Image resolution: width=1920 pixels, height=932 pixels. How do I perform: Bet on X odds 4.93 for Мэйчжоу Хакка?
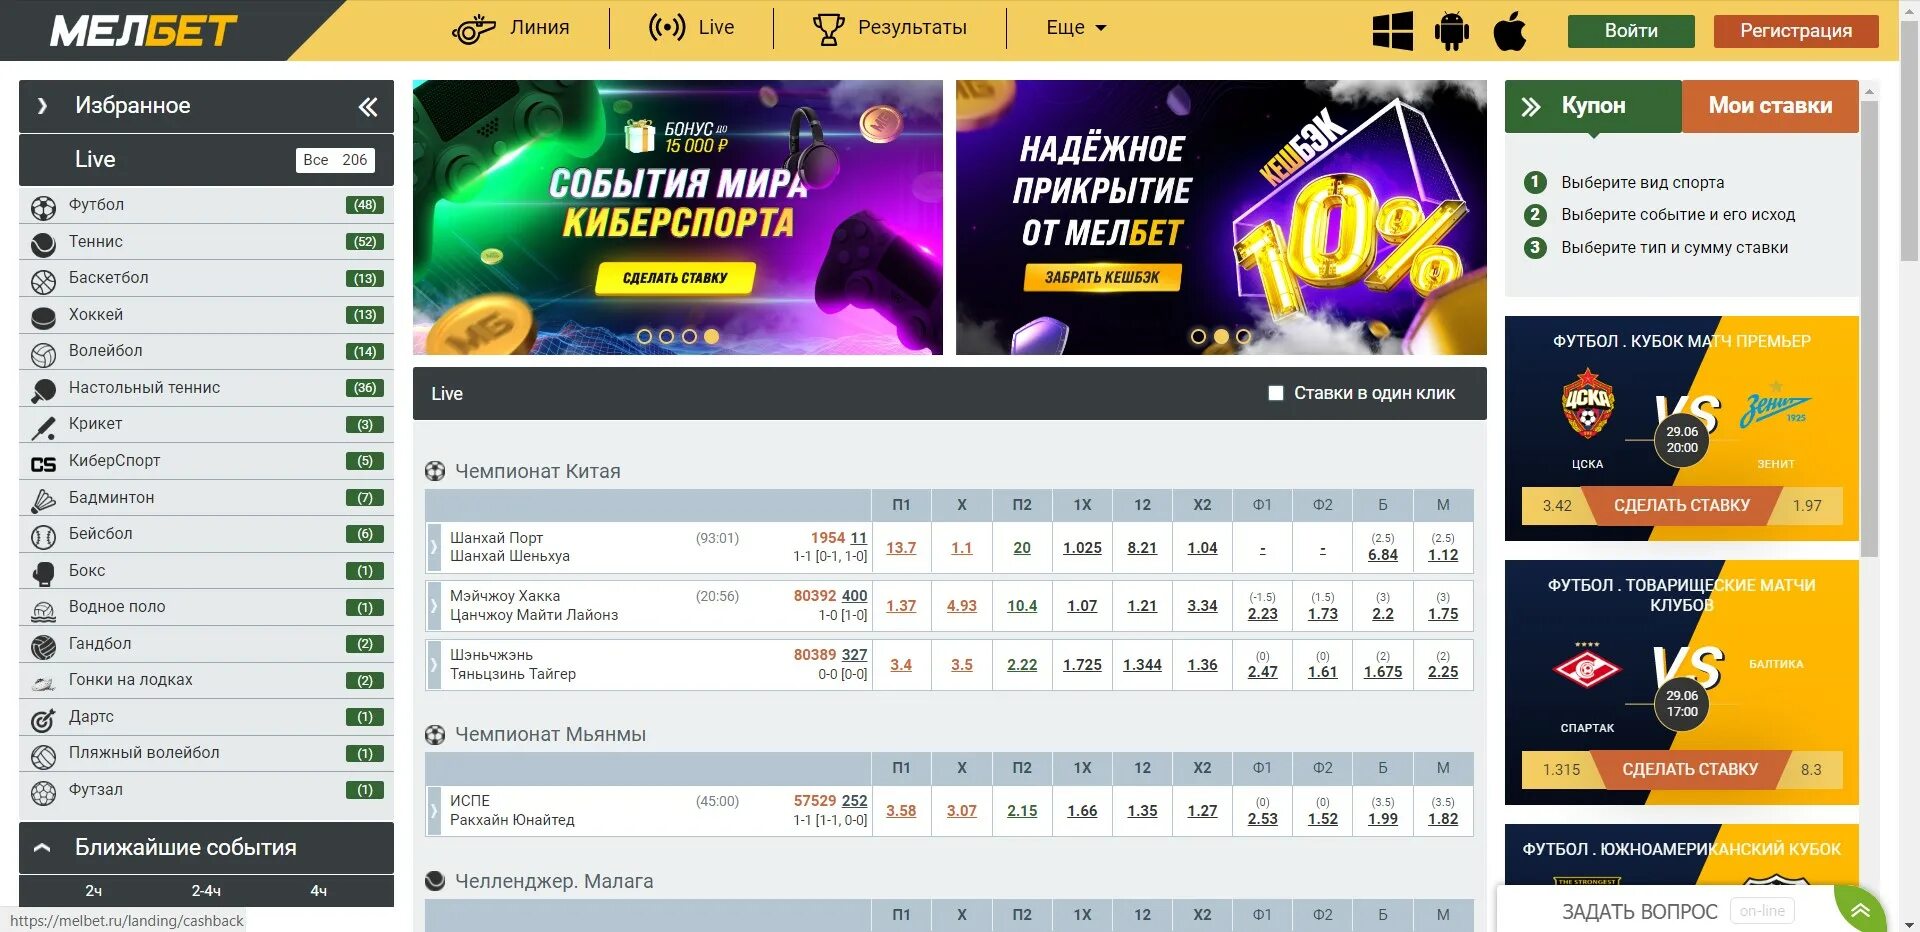[962, 606]
